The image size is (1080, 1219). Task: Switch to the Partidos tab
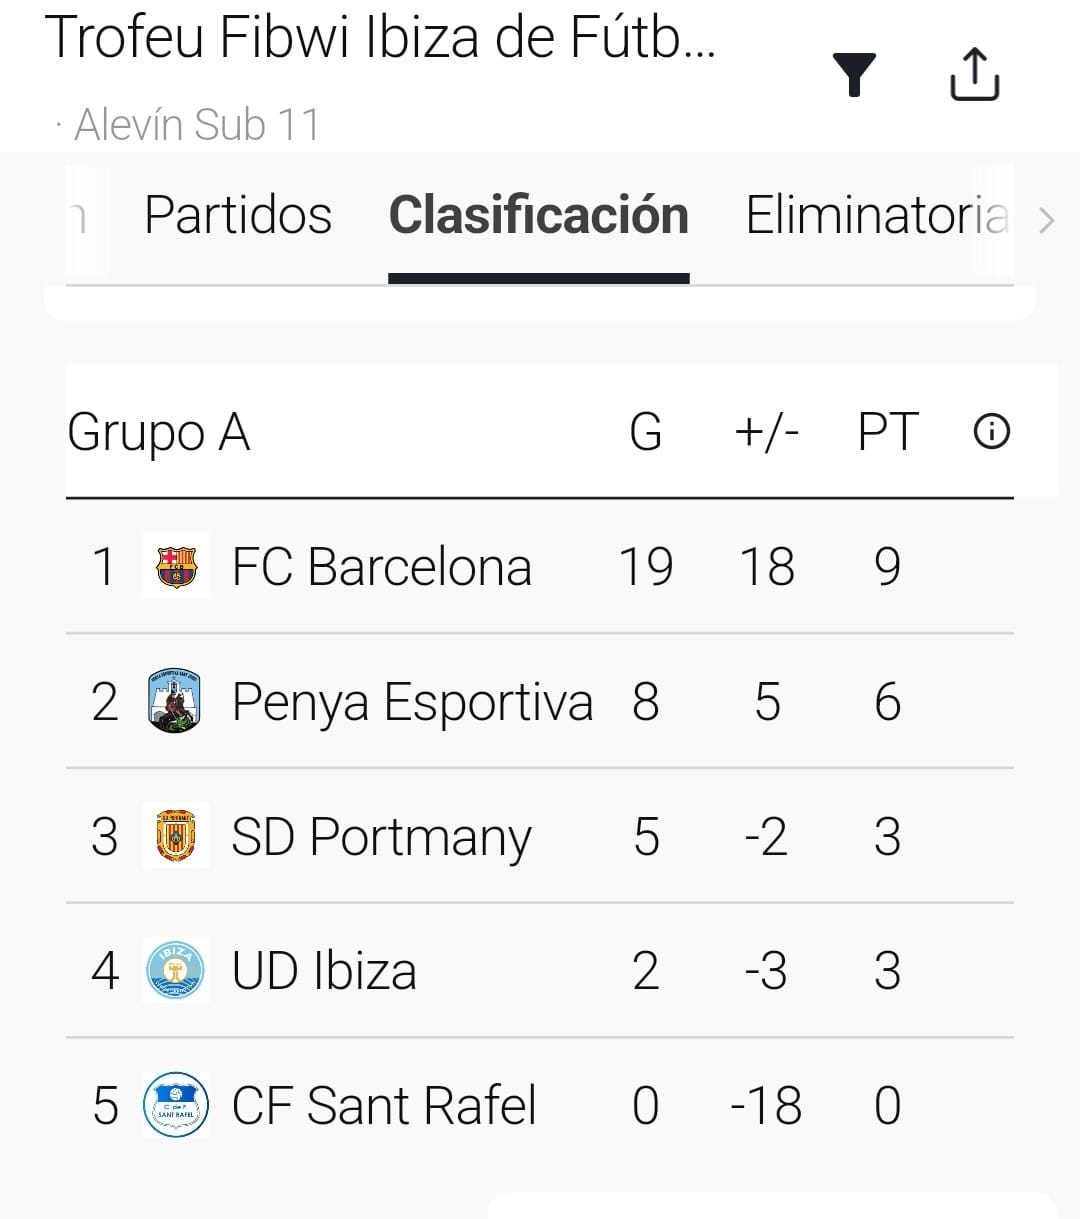pos(238,216)
